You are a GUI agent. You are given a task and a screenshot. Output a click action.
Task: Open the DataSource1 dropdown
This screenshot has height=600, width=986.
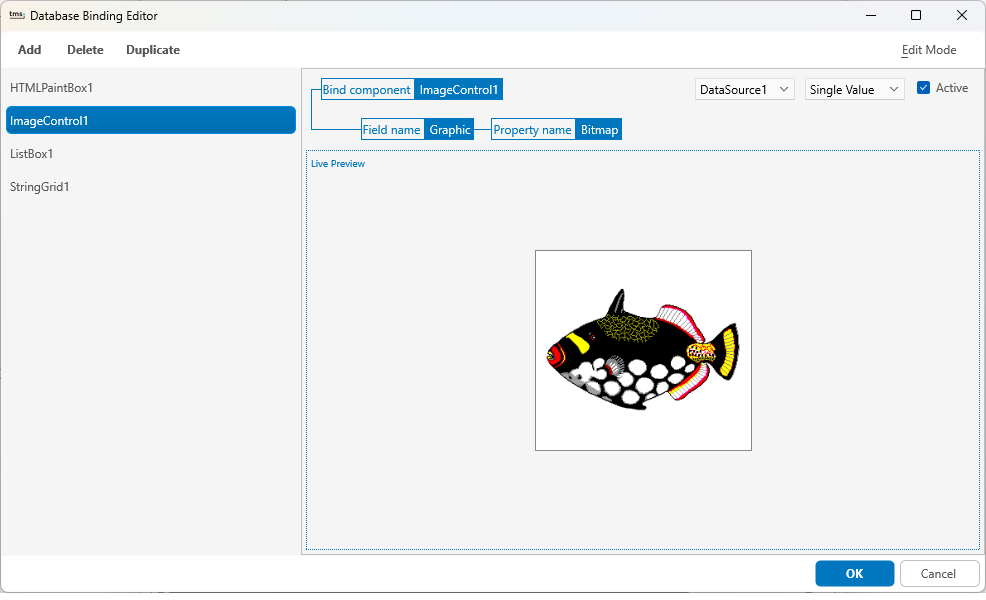pos(744,89)
